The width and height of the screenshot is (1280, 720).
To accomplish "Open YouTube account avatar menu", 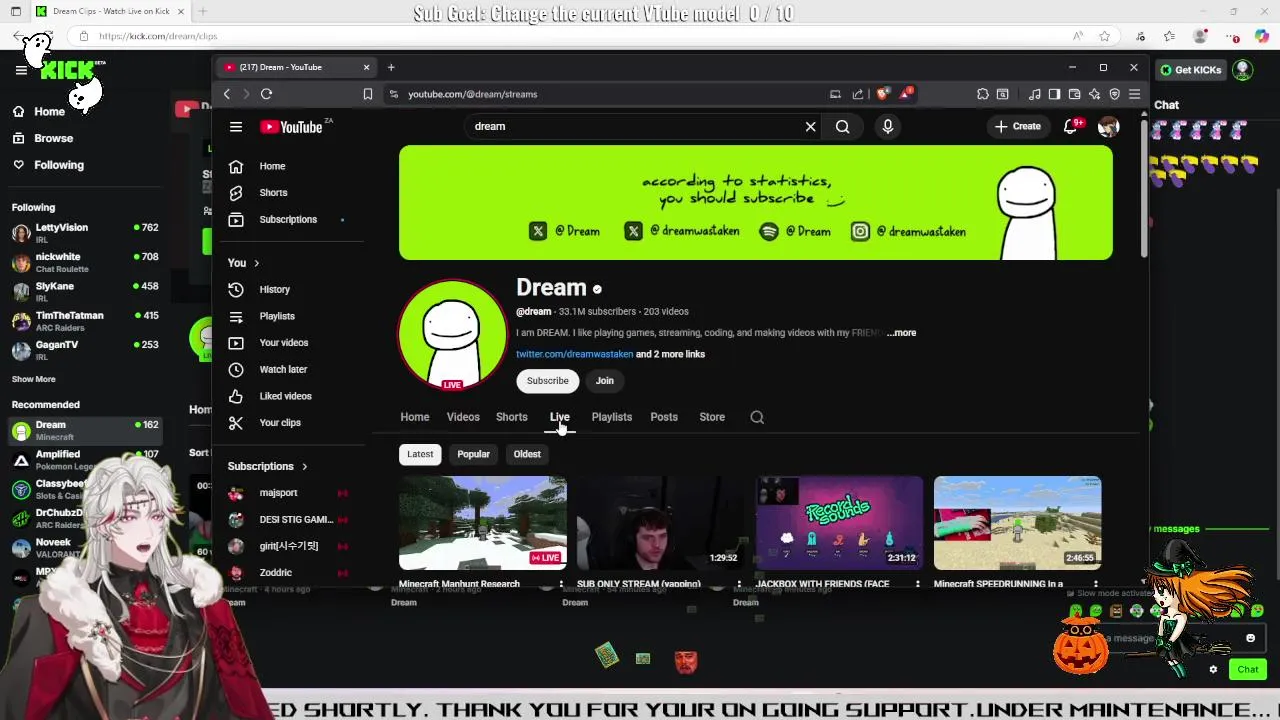I will (x=1108, y=127).
